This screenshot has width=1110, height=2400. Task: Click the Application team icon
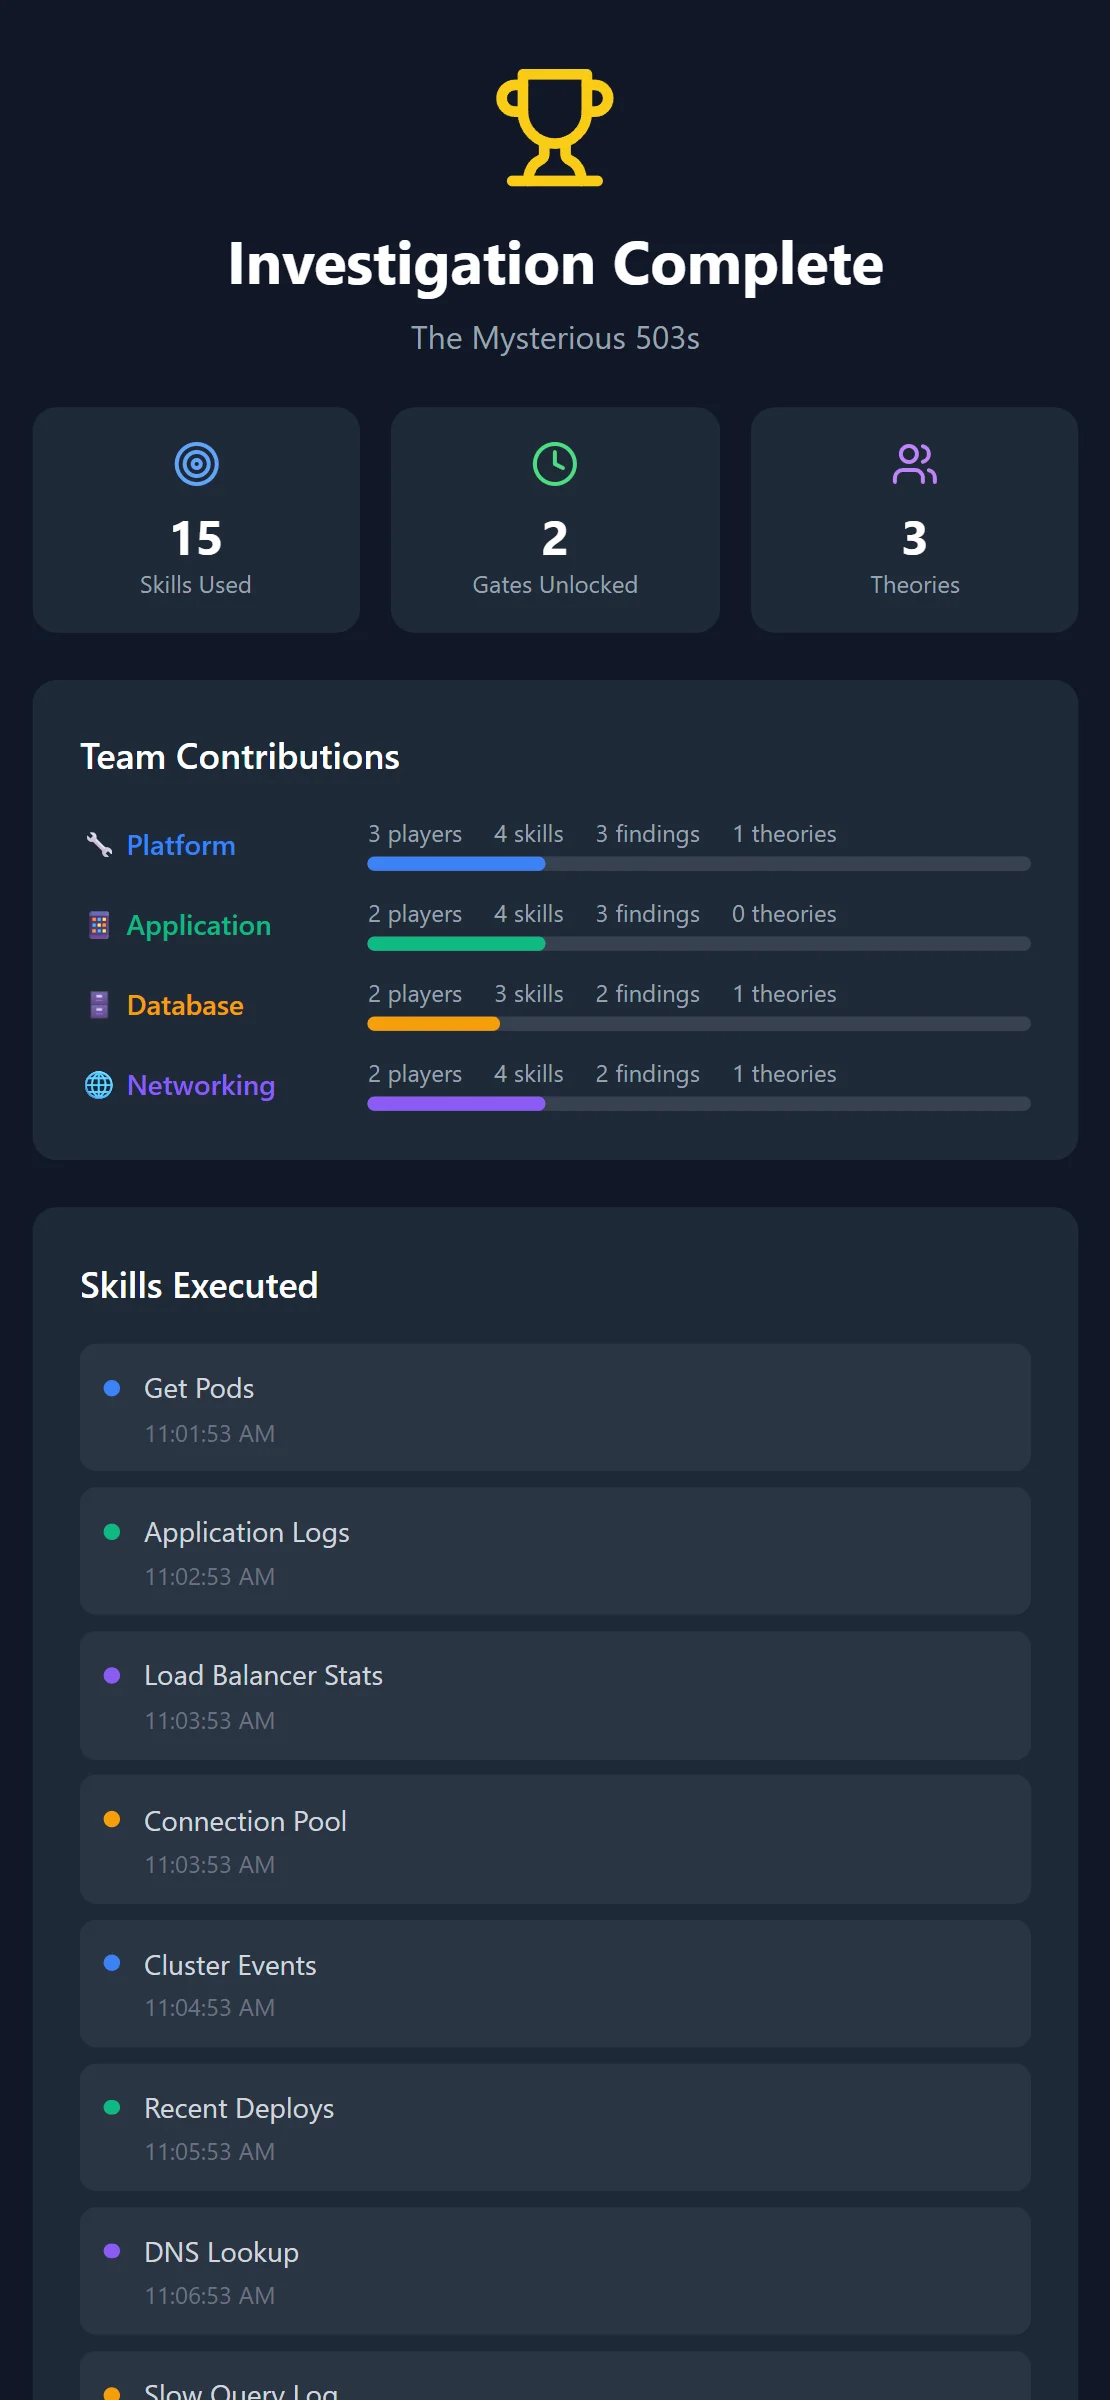(x=99, y=925)
